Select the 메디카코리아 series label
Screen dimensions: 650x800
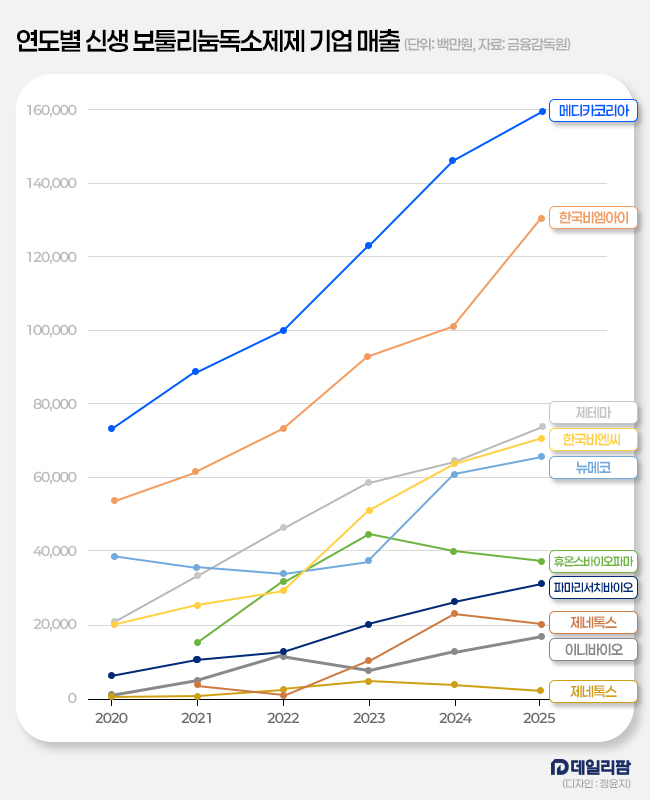coord(594,111)
